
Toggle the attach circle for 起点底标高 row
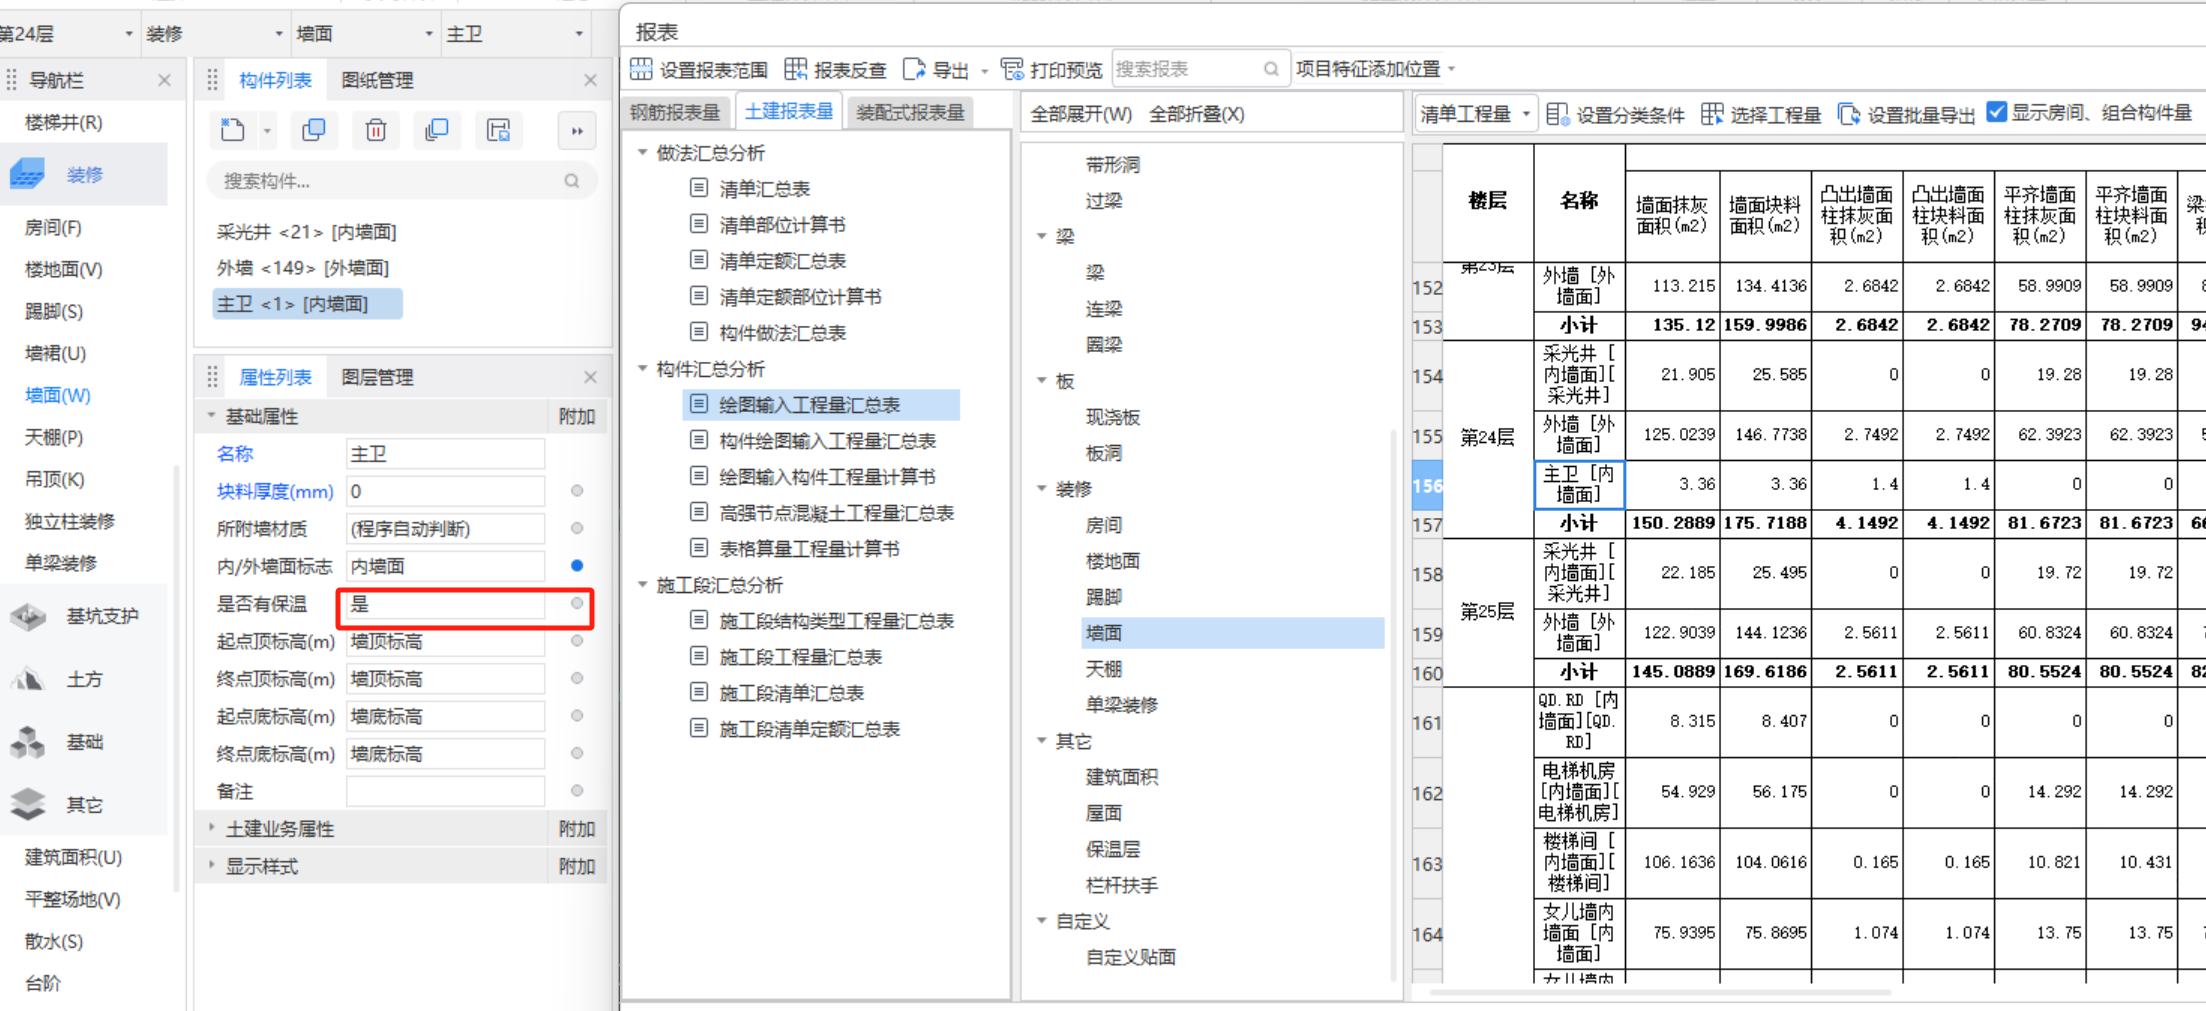(577, 716)
